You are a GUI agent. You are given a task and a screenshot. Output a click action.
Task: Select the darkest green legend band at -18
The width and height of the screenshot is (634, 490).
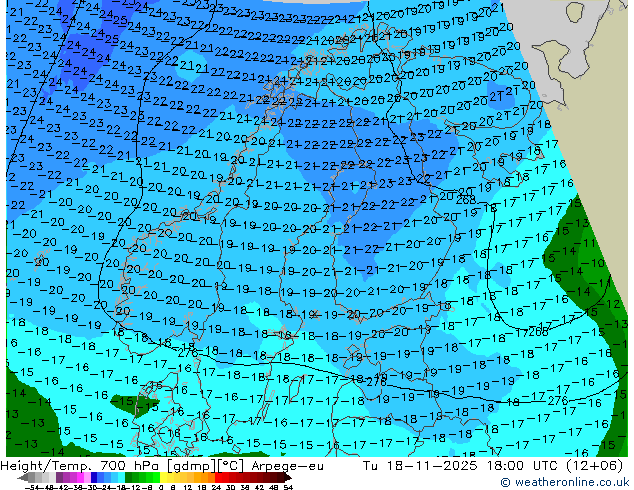click(128, 478)
